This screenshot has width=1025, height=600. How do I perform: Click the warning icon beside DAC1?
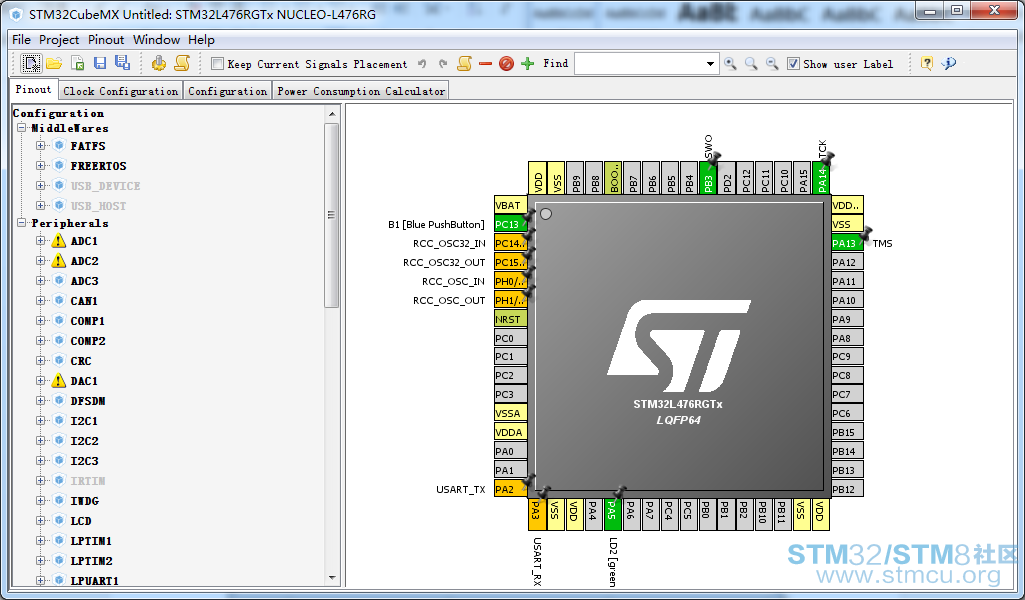pyautogui.click(x=59, y=380)
